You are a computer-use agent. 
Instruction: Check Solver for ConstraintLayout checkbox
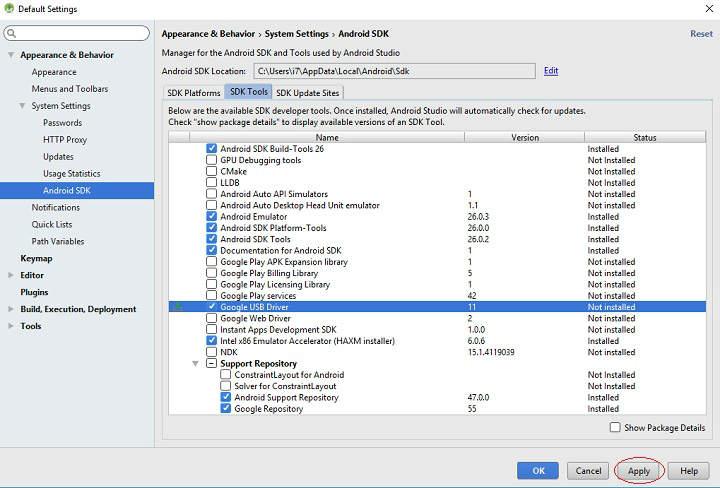225,386
